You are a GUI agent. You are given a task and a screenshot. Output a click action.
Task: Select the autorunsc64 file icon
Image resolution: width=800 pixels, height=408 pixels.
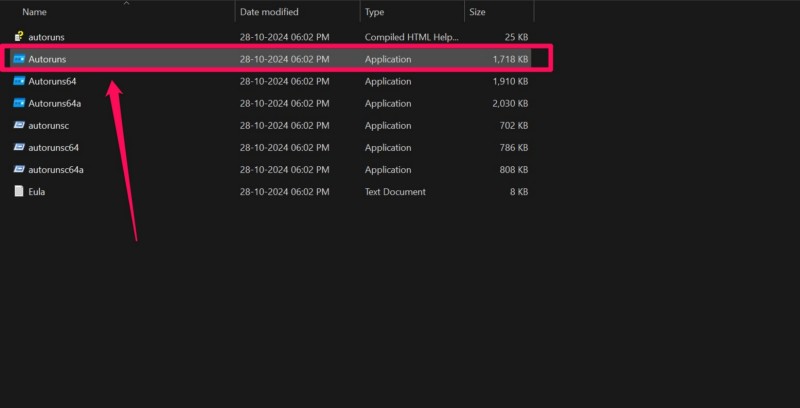(x=19, y=147)
